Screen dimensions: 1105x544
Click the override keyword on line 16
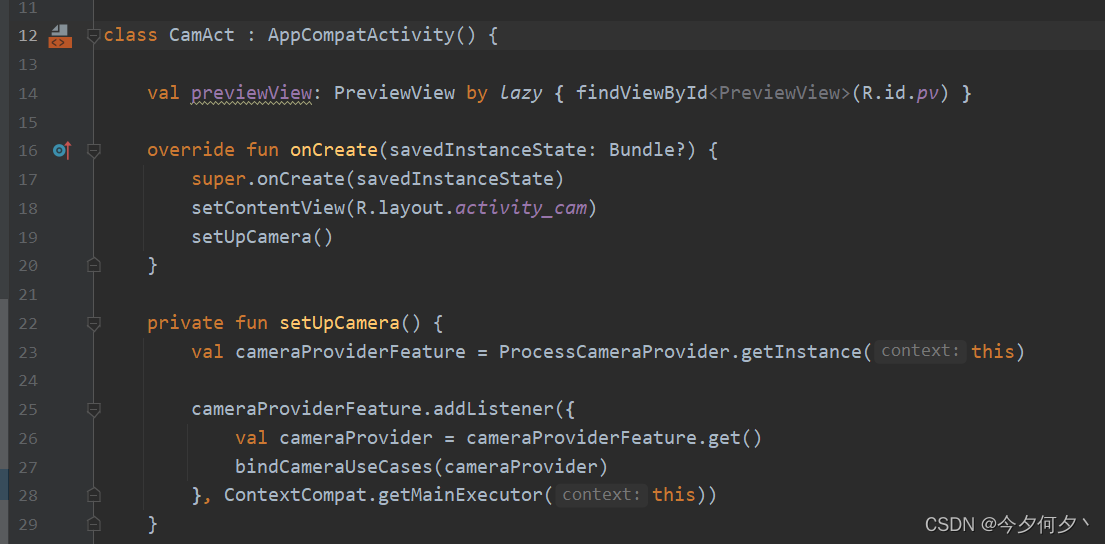tap(191, 150)
